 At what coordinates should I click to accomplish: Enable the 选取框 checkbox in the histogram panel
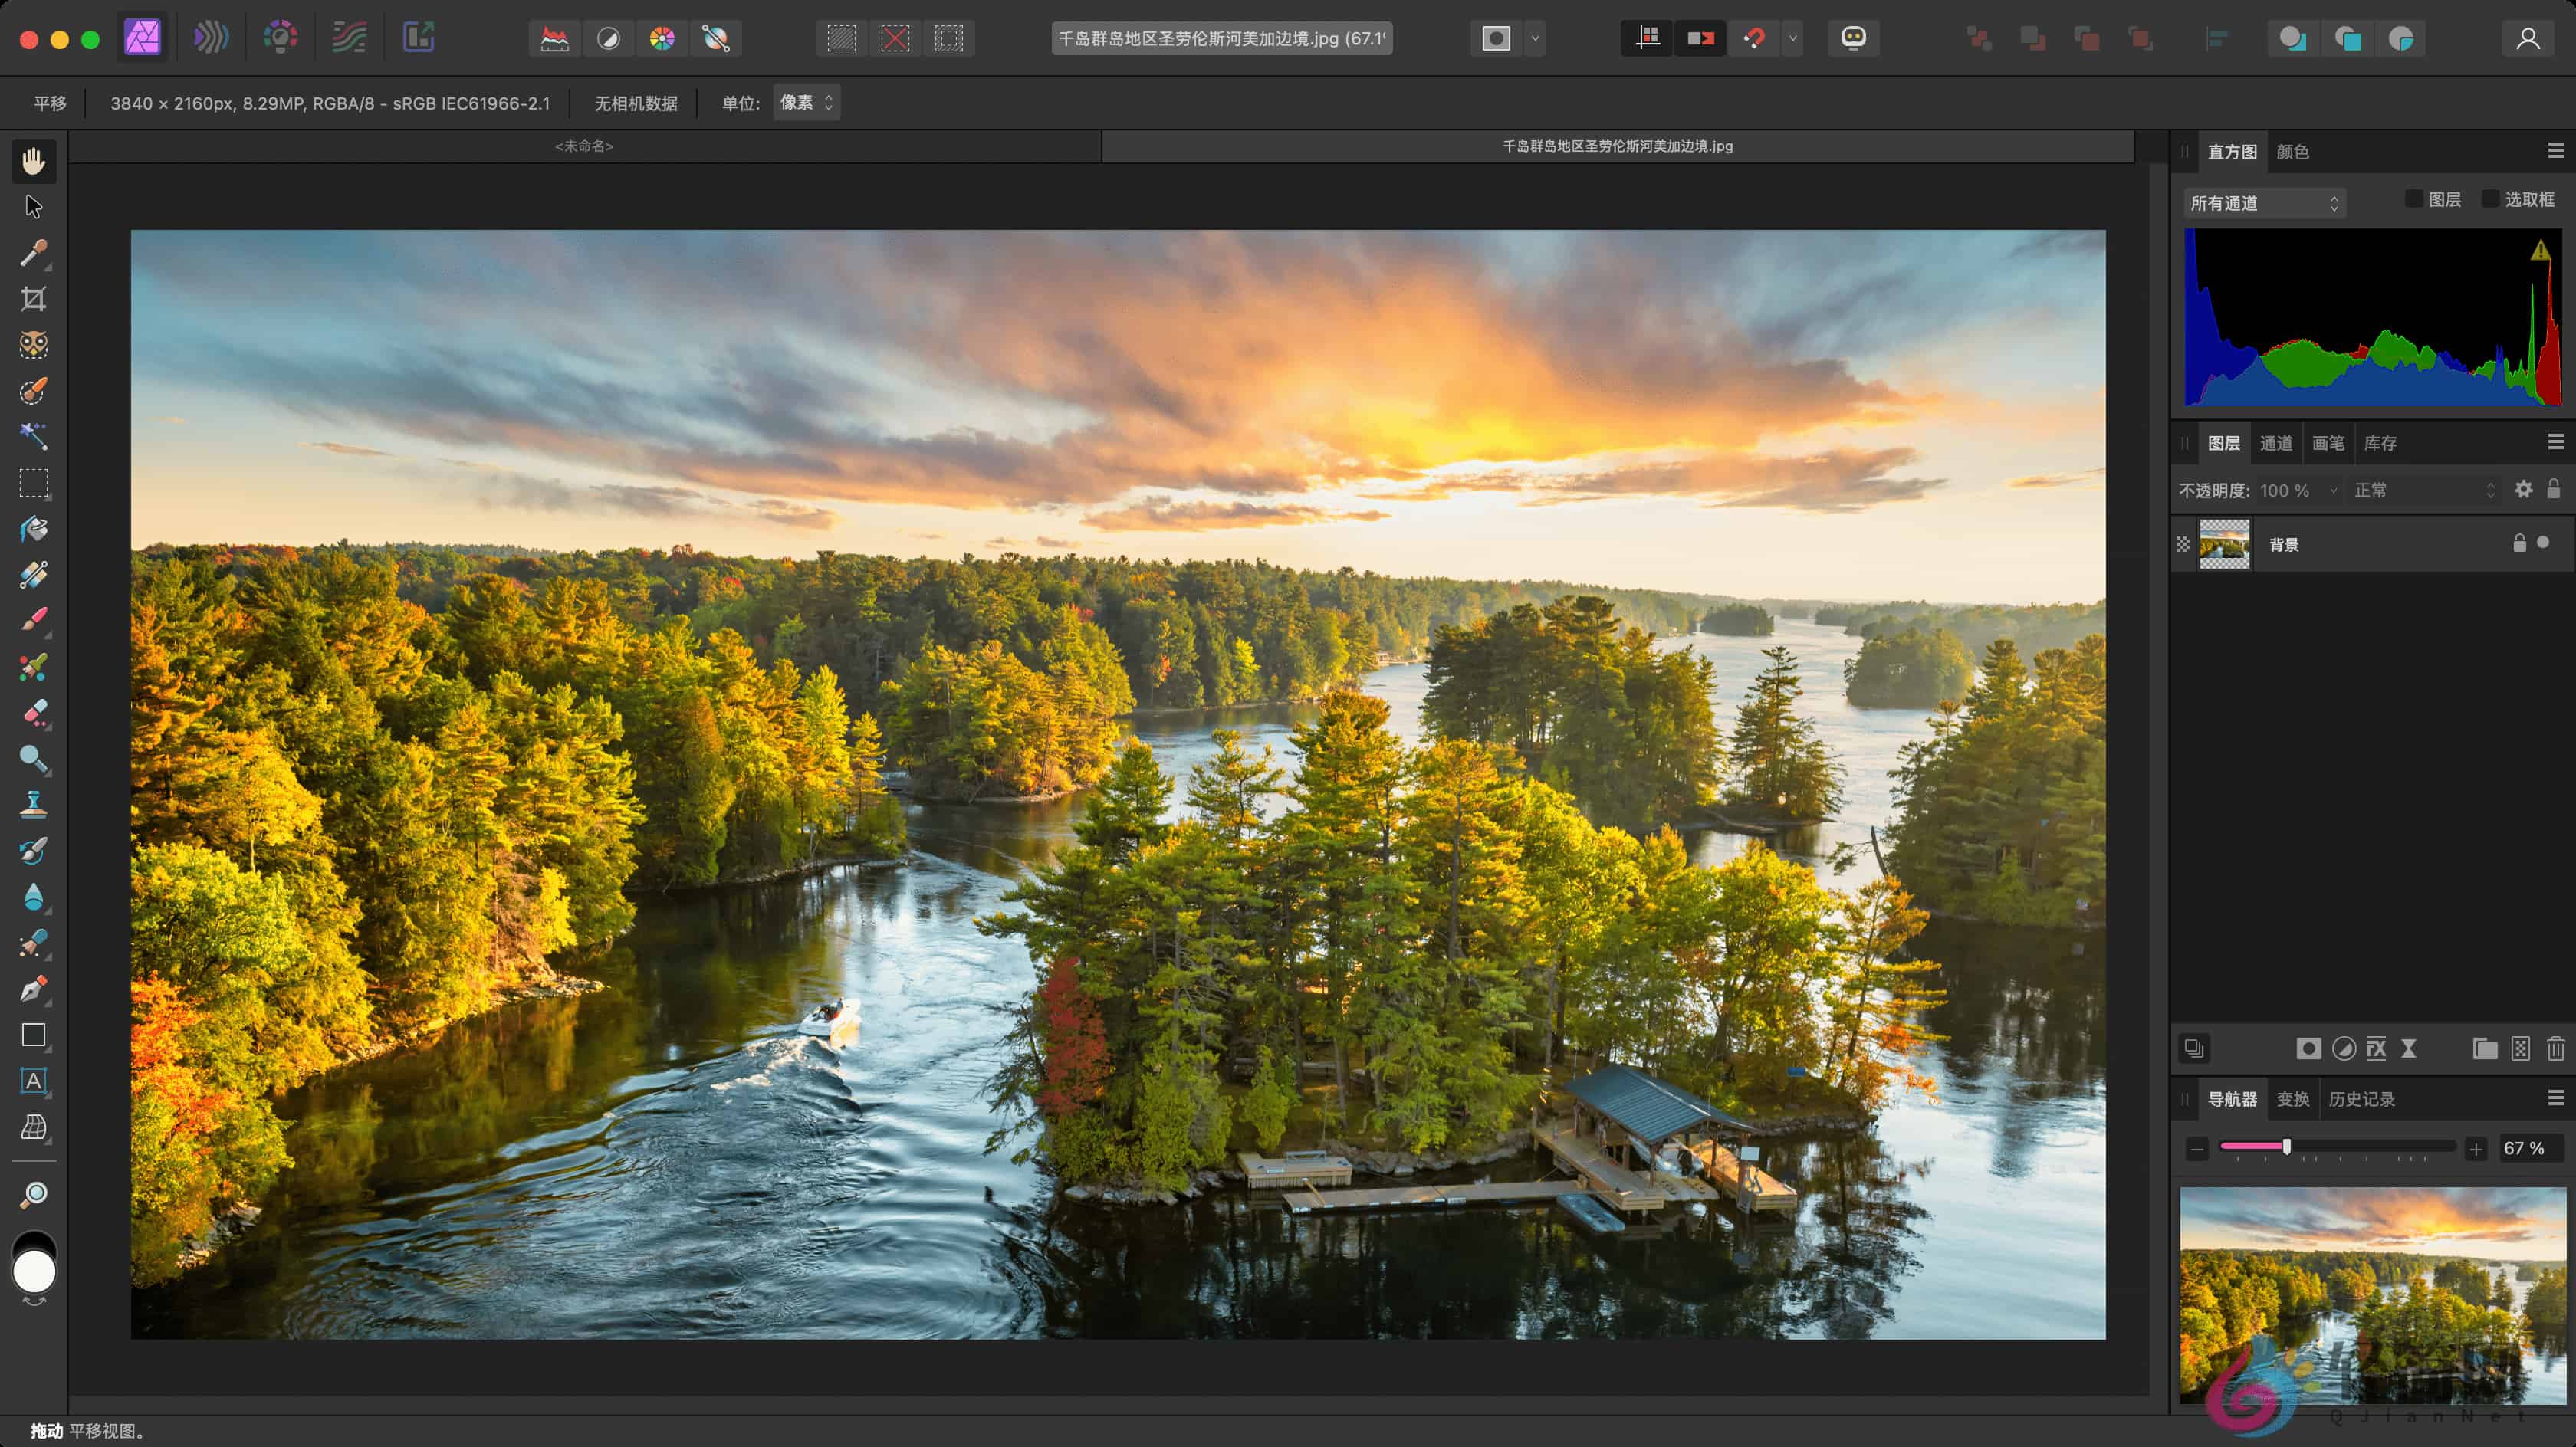tap(2490, 199)
